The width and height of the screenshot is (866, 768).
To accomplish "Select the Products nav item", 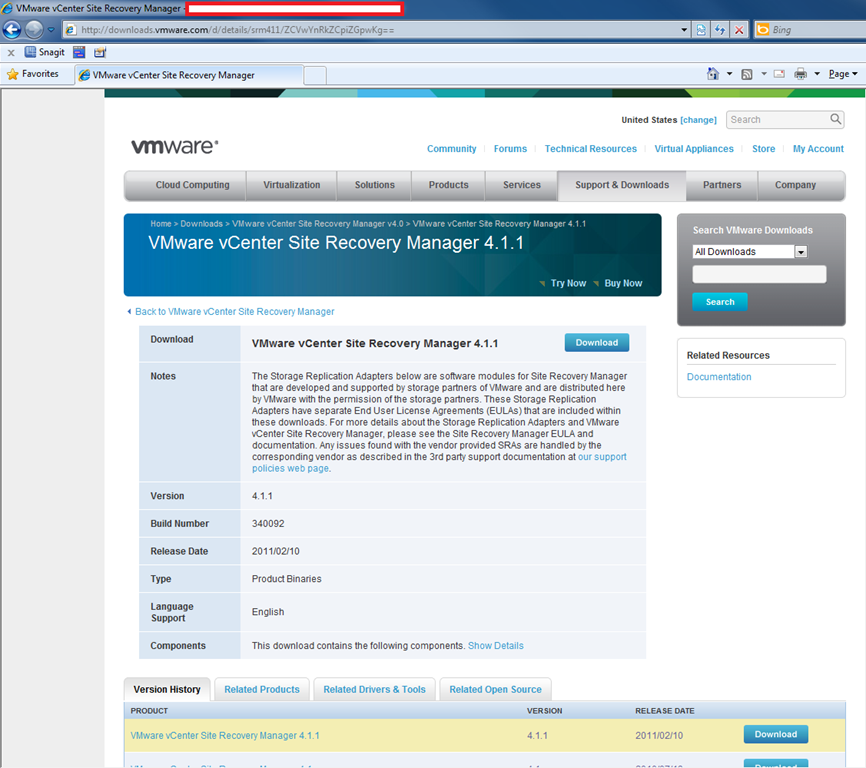I will point(448,185).
